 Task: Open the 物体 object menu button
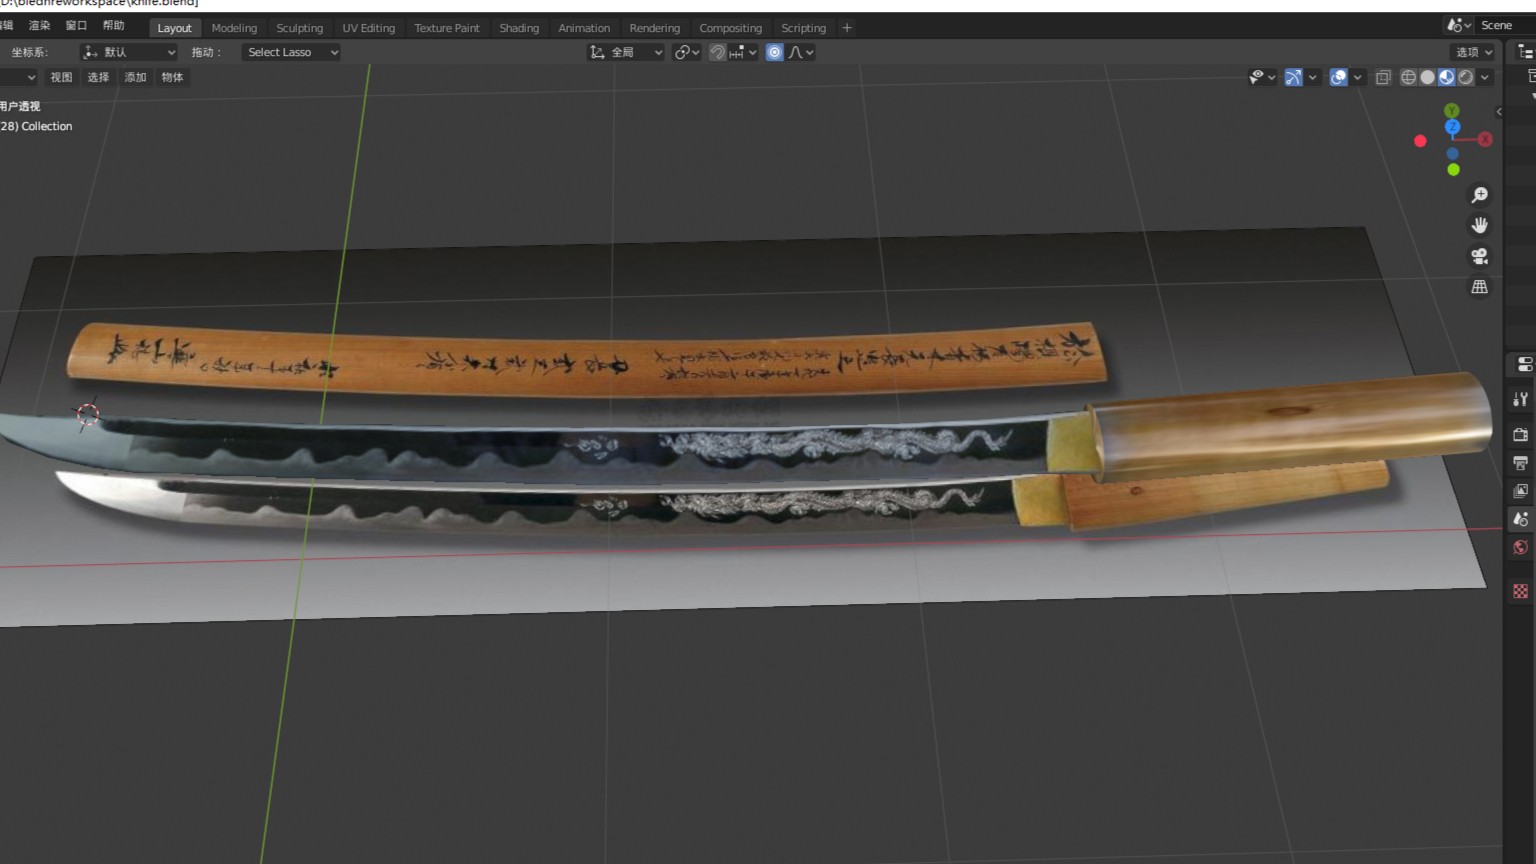pyautogui.click(x=172, y=77)
